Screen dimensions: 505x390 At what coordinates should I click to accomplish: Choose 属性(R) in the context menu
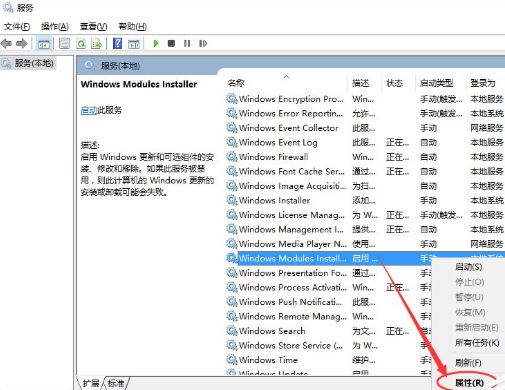[469, 383]
